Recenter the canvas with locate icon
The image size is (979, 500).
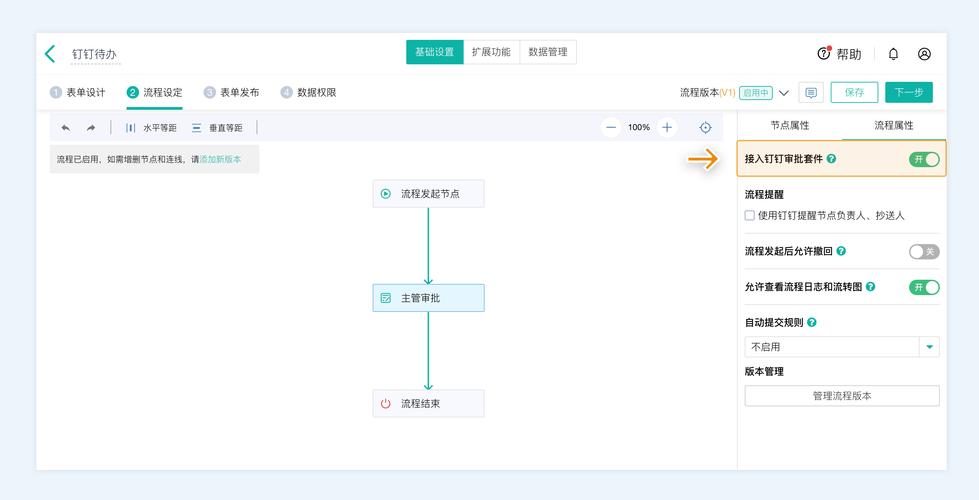705,128
